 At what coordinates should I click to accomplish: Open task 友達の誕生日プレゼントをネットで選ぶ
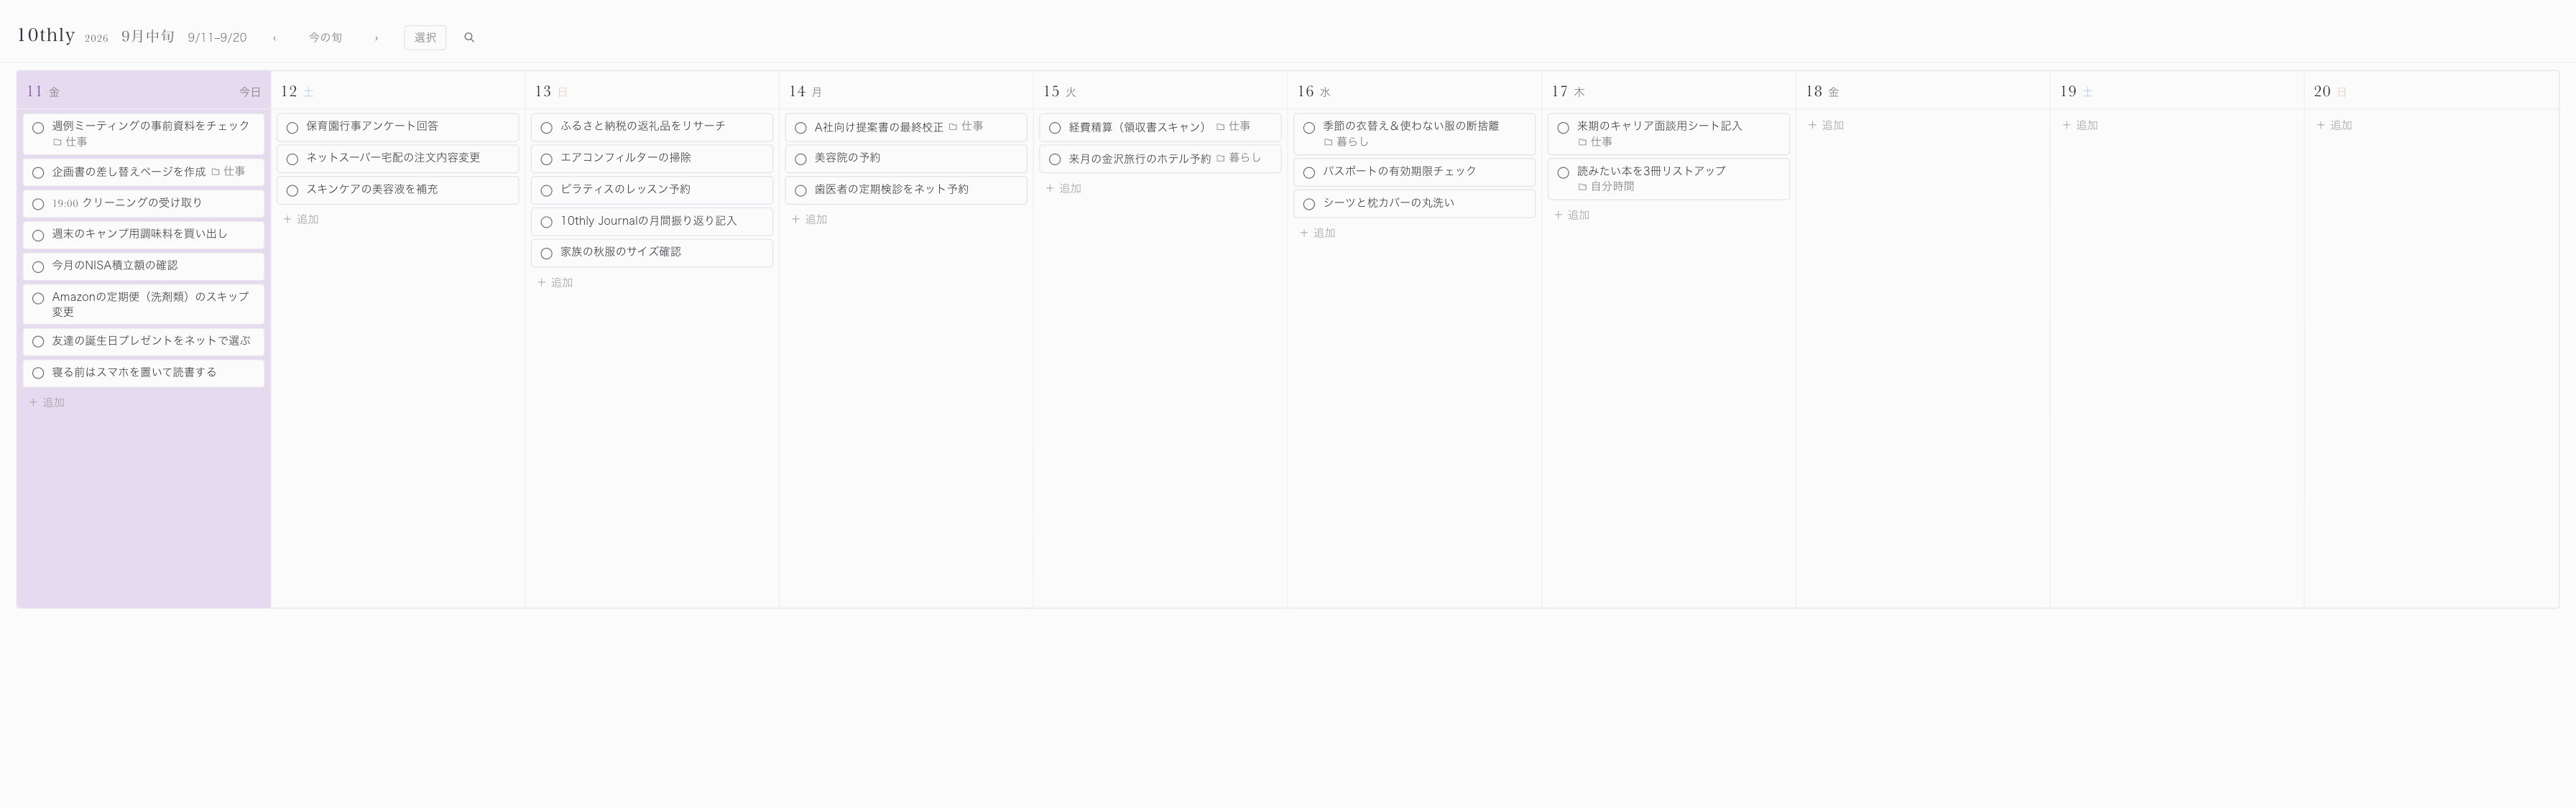[x=143, y=342]
